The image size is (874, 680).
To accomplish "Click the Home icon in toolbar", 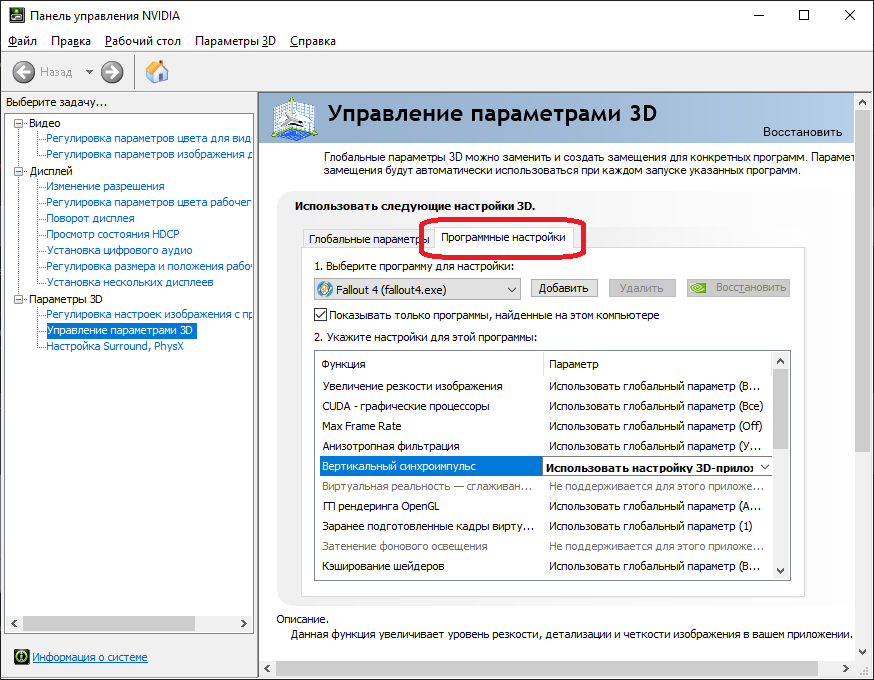I will click(157, 72).
